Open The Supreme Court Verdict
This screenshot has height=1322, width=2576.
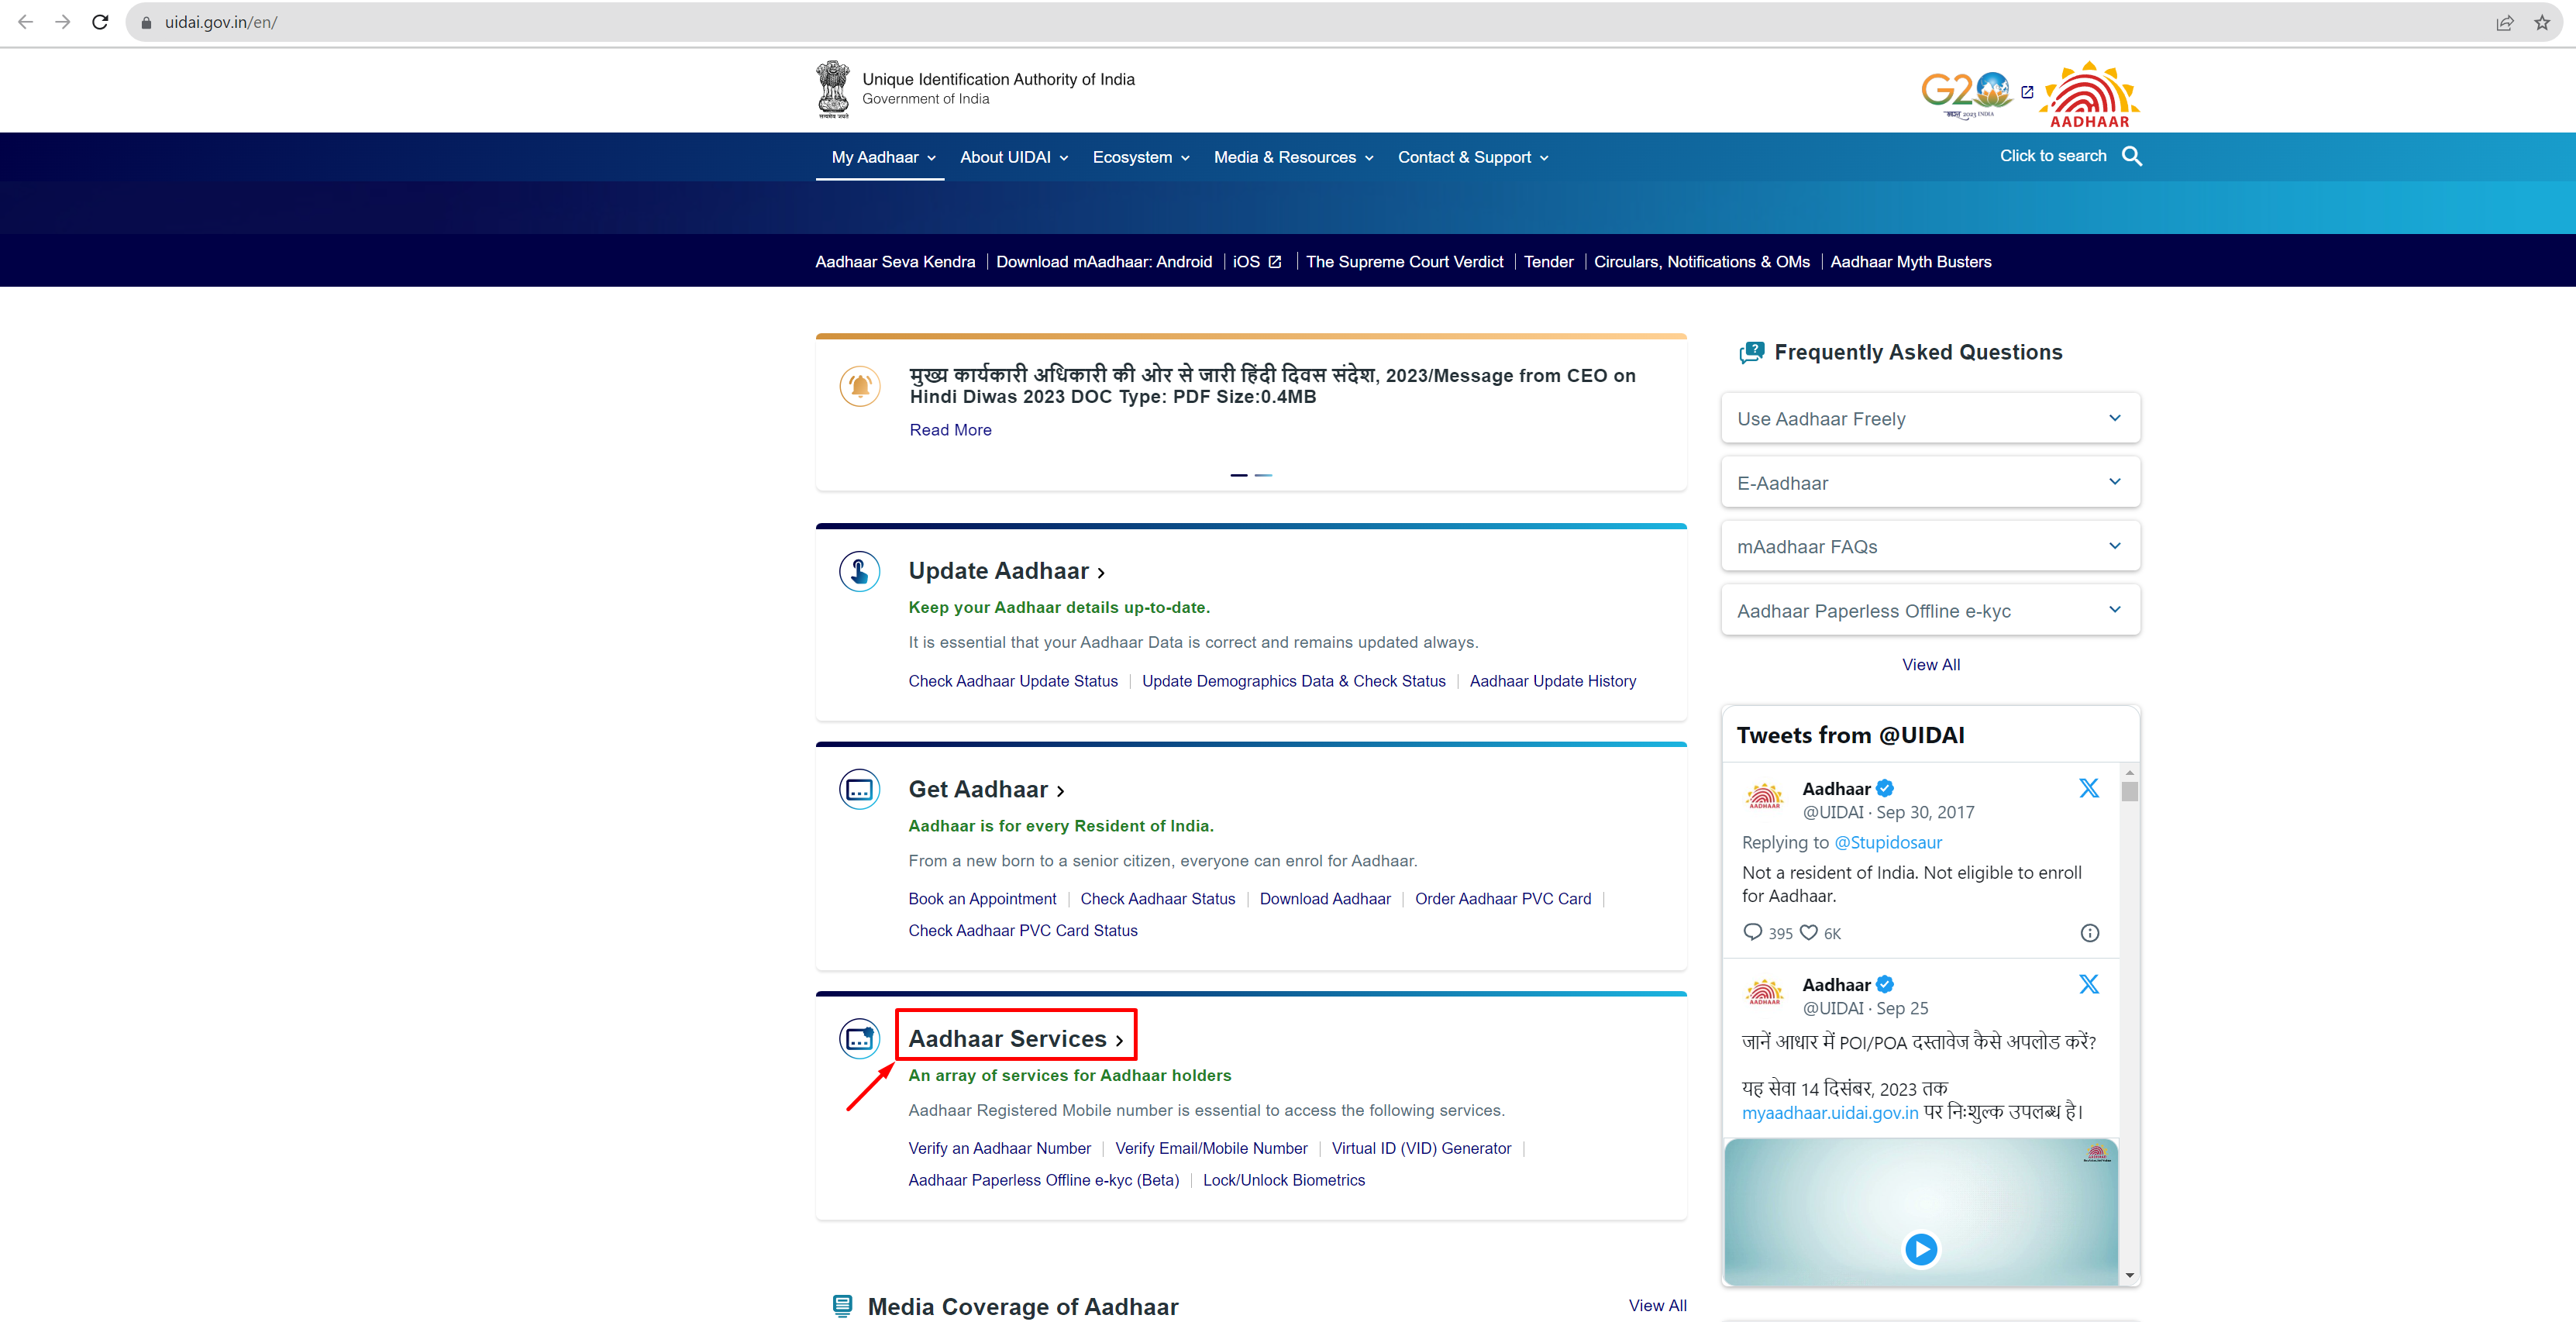[1404, 262]
